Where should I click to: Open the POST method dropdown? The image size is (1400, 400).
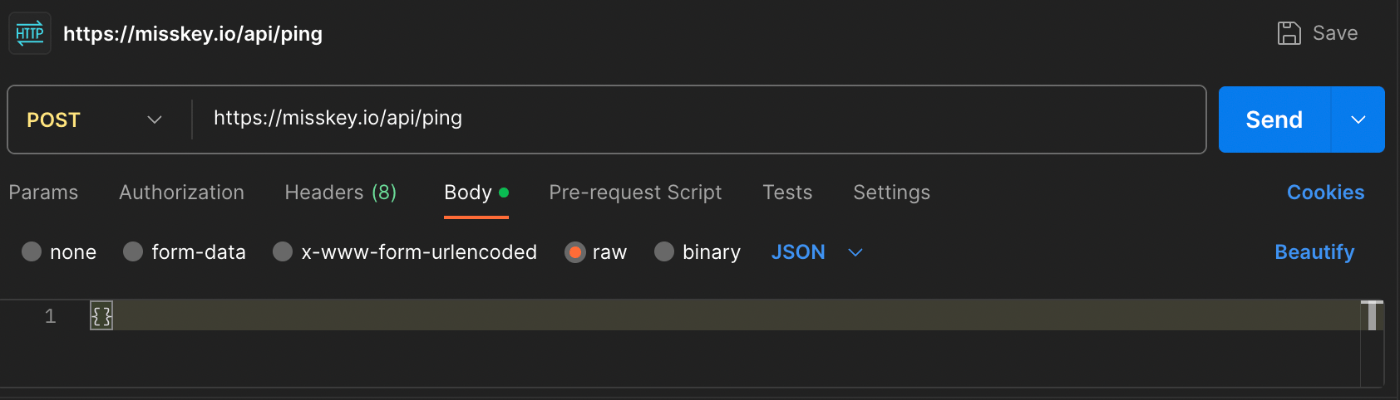point(95,120)
